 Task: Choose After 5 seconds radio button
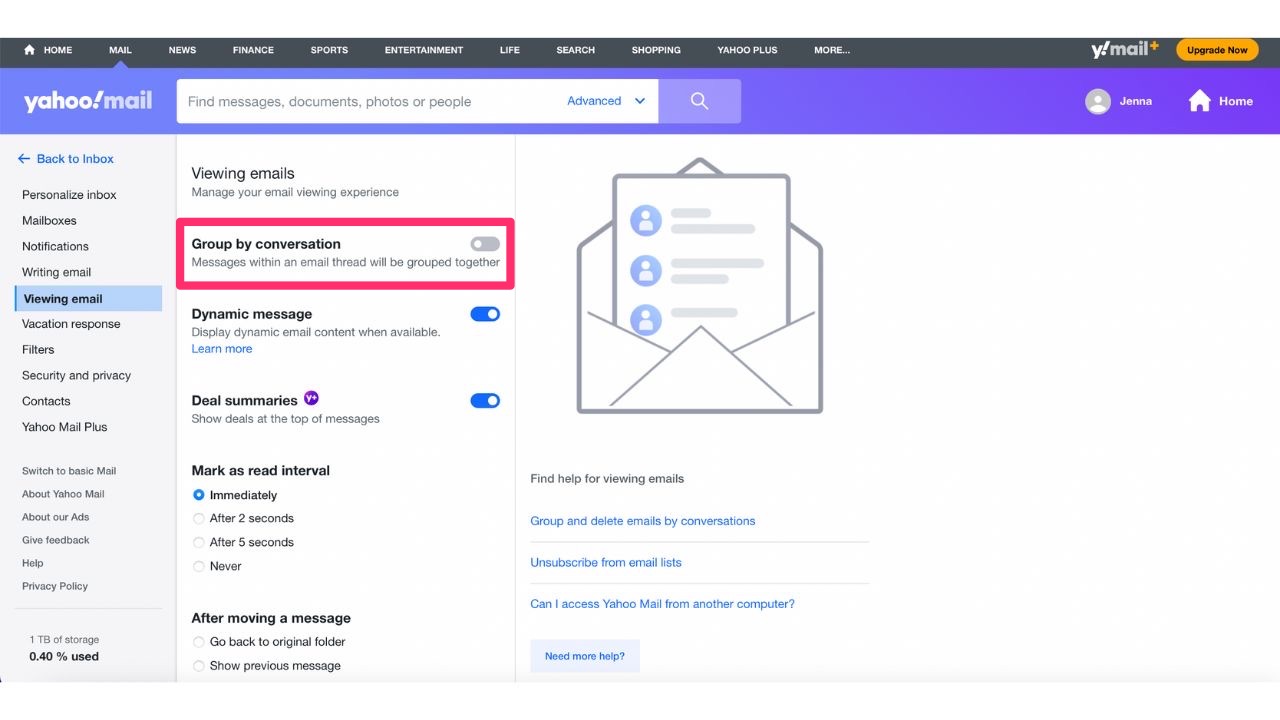199,542
